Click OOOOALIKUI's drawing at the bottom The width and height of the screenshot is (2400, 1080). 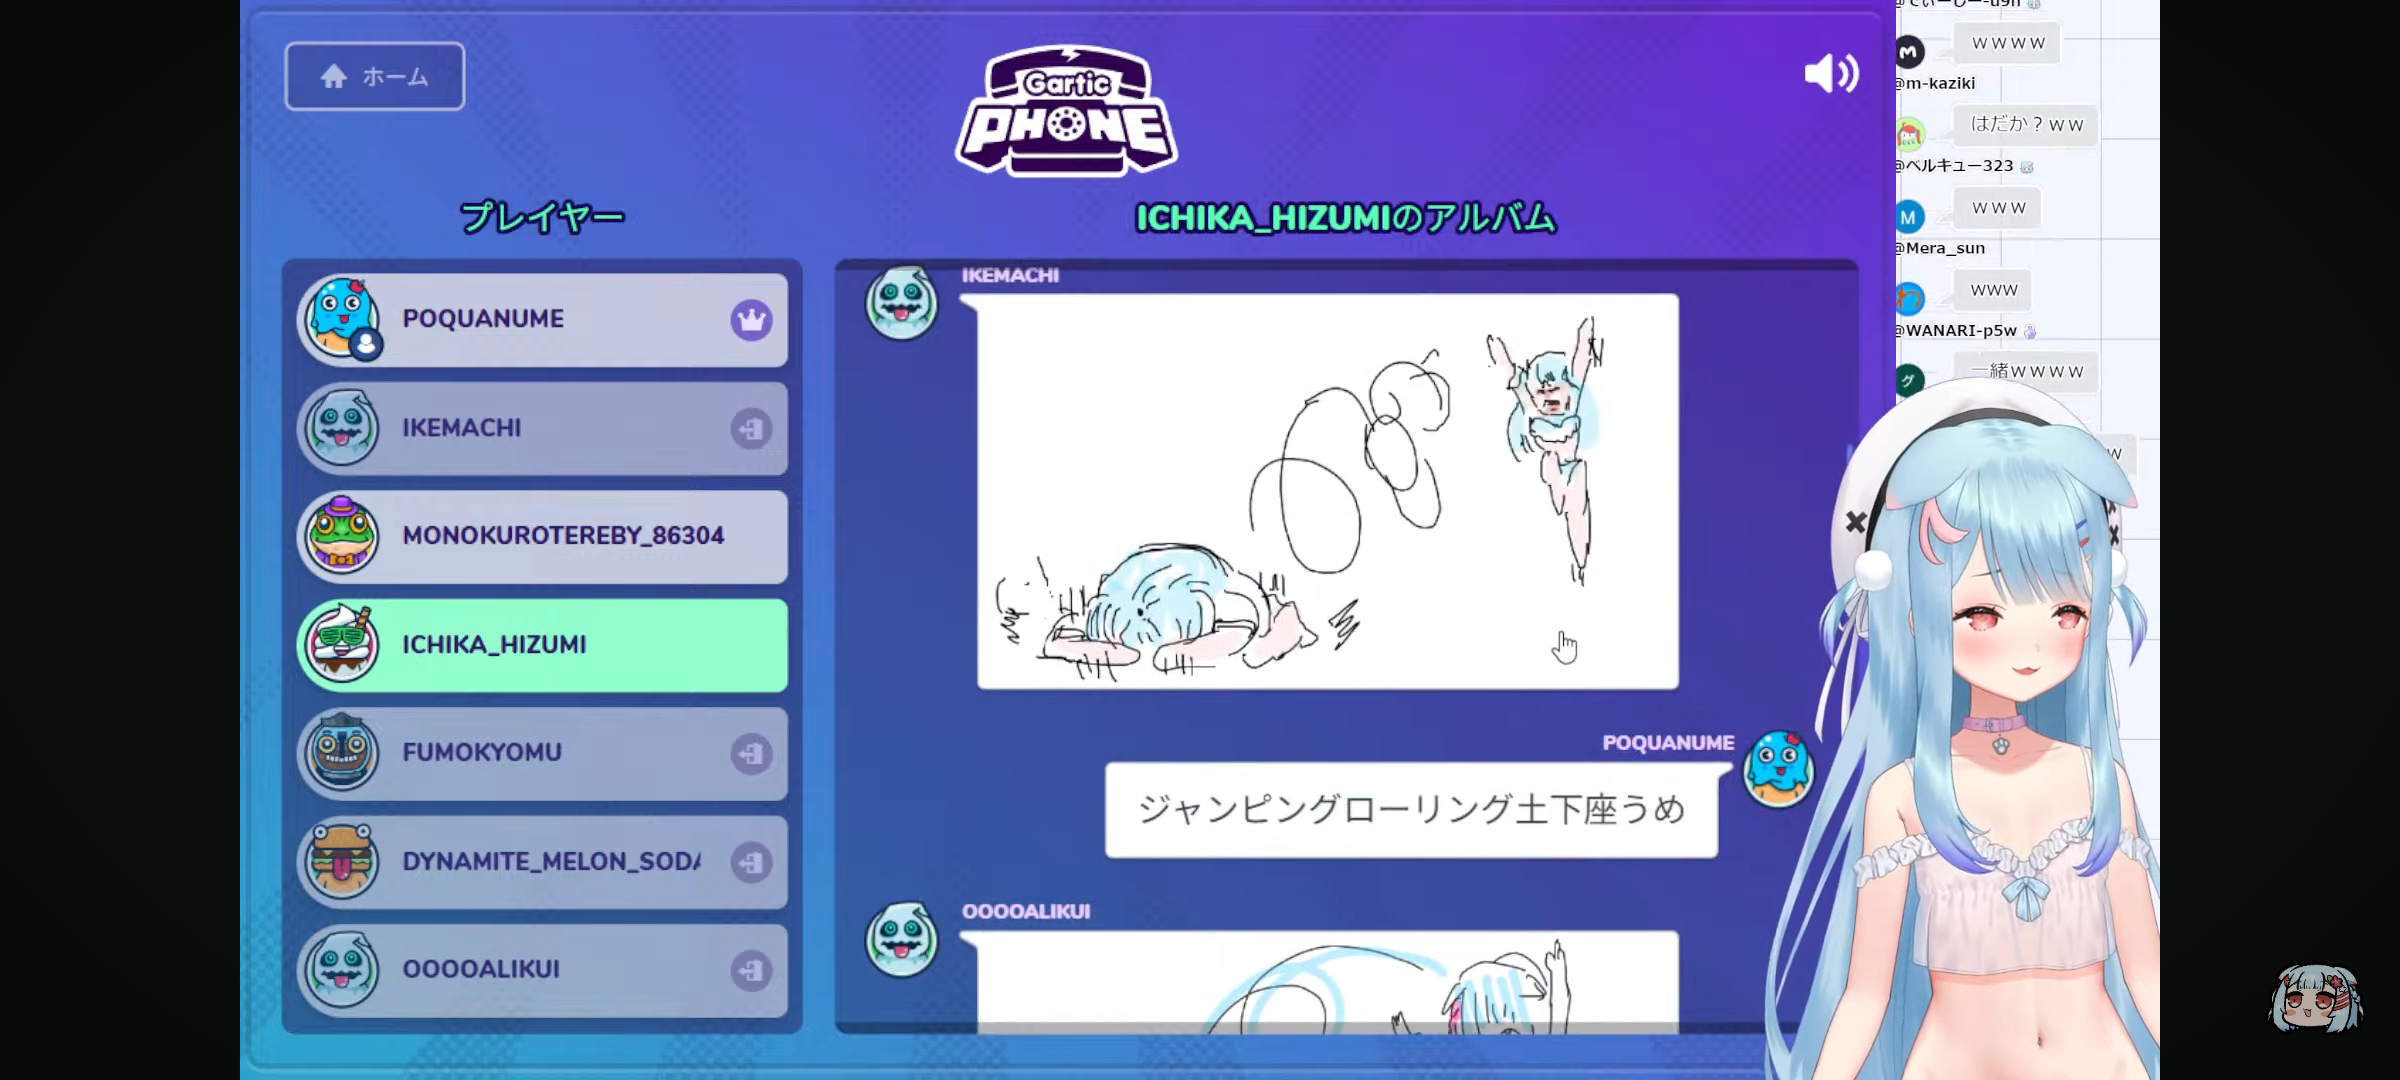[1327, 982]
